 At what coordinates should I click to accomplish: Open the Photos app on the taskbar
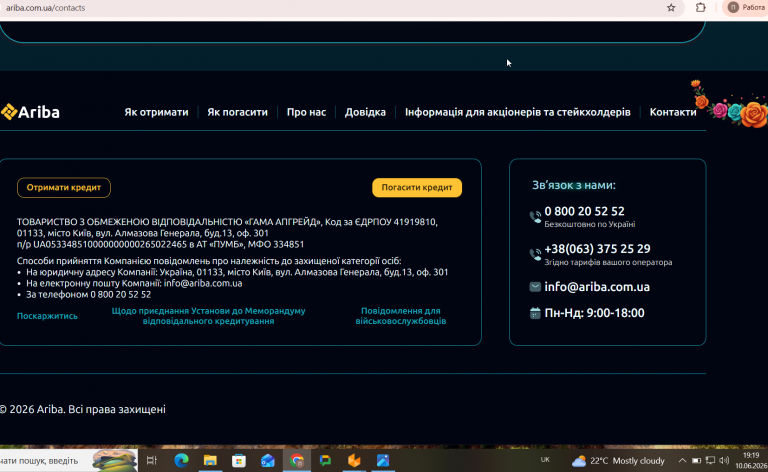pyautogui.click(x=383, y=461)
